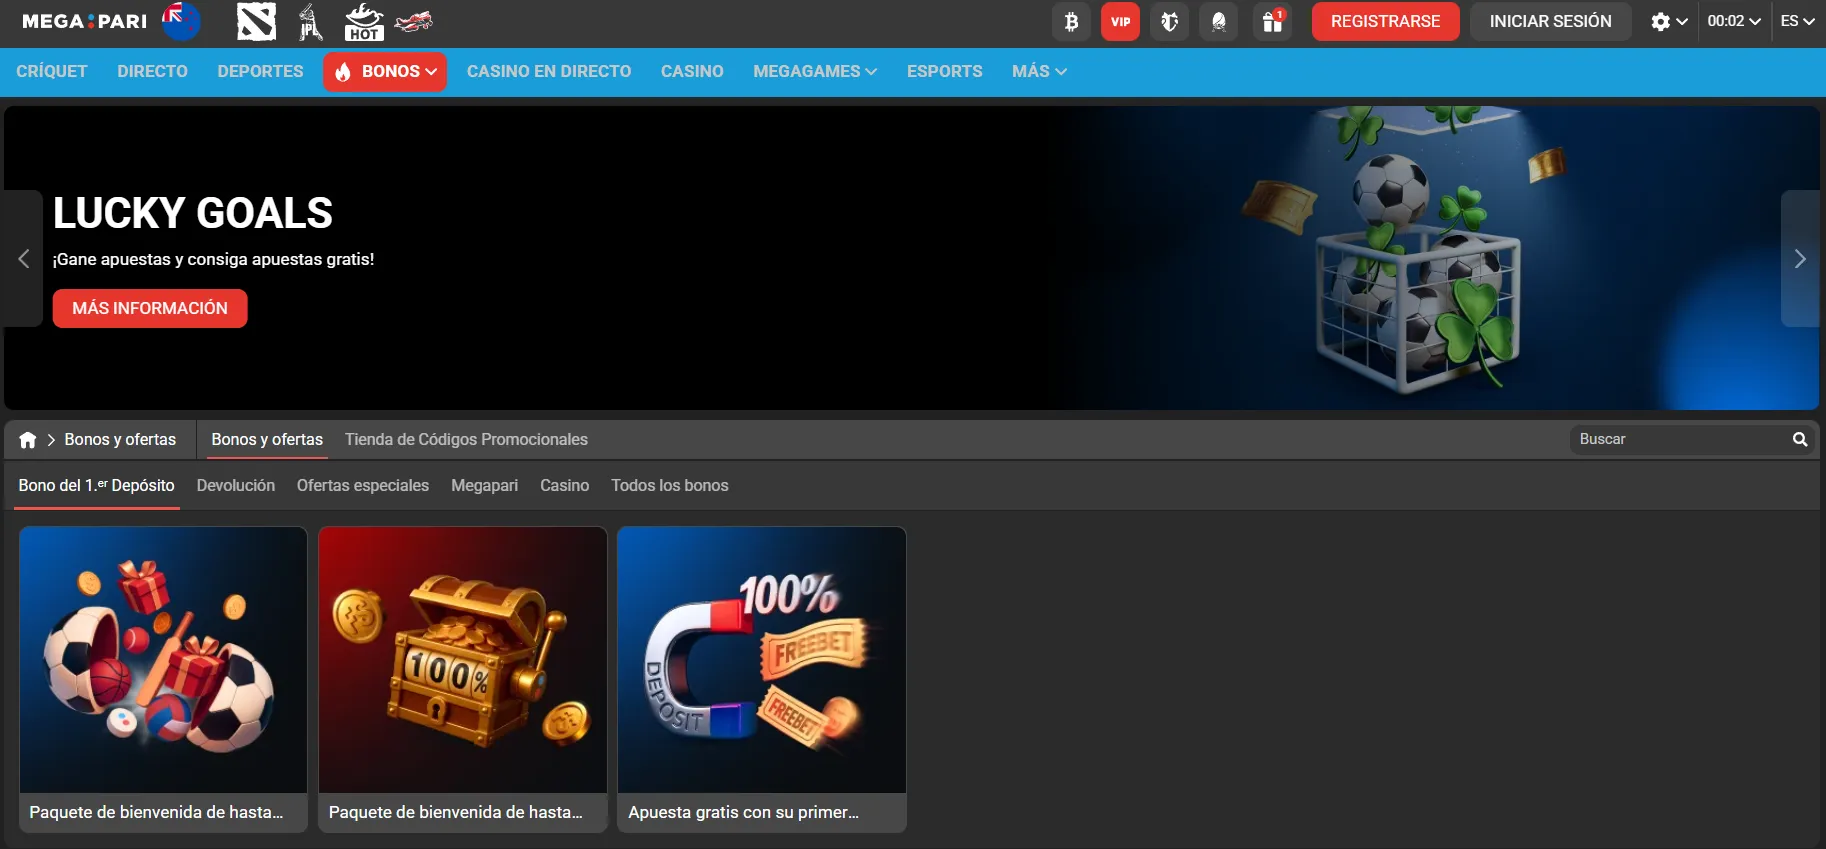1826x849 pixels.
Task: Switch to Tienda de Códigos Promocionales tab
Action: click(x=466, y=440)
